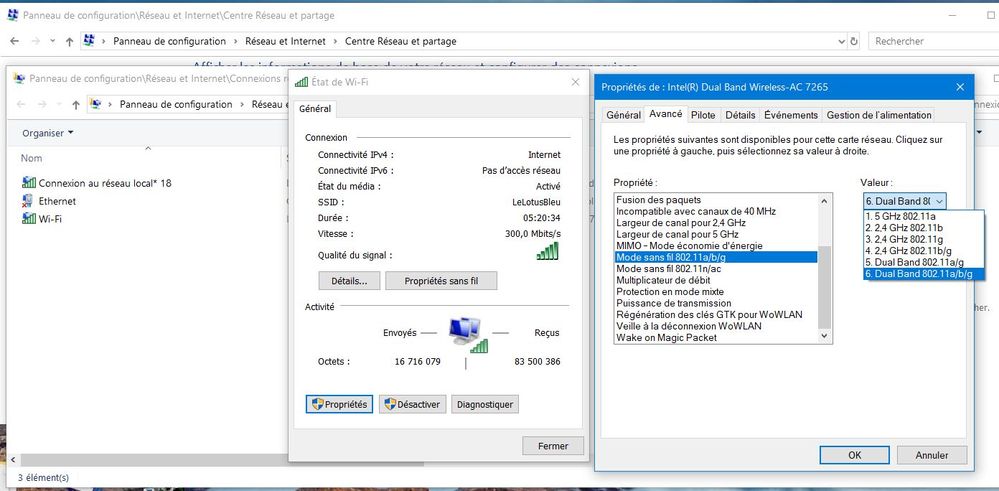Select the Ethernet connection icon

point(28,201)
